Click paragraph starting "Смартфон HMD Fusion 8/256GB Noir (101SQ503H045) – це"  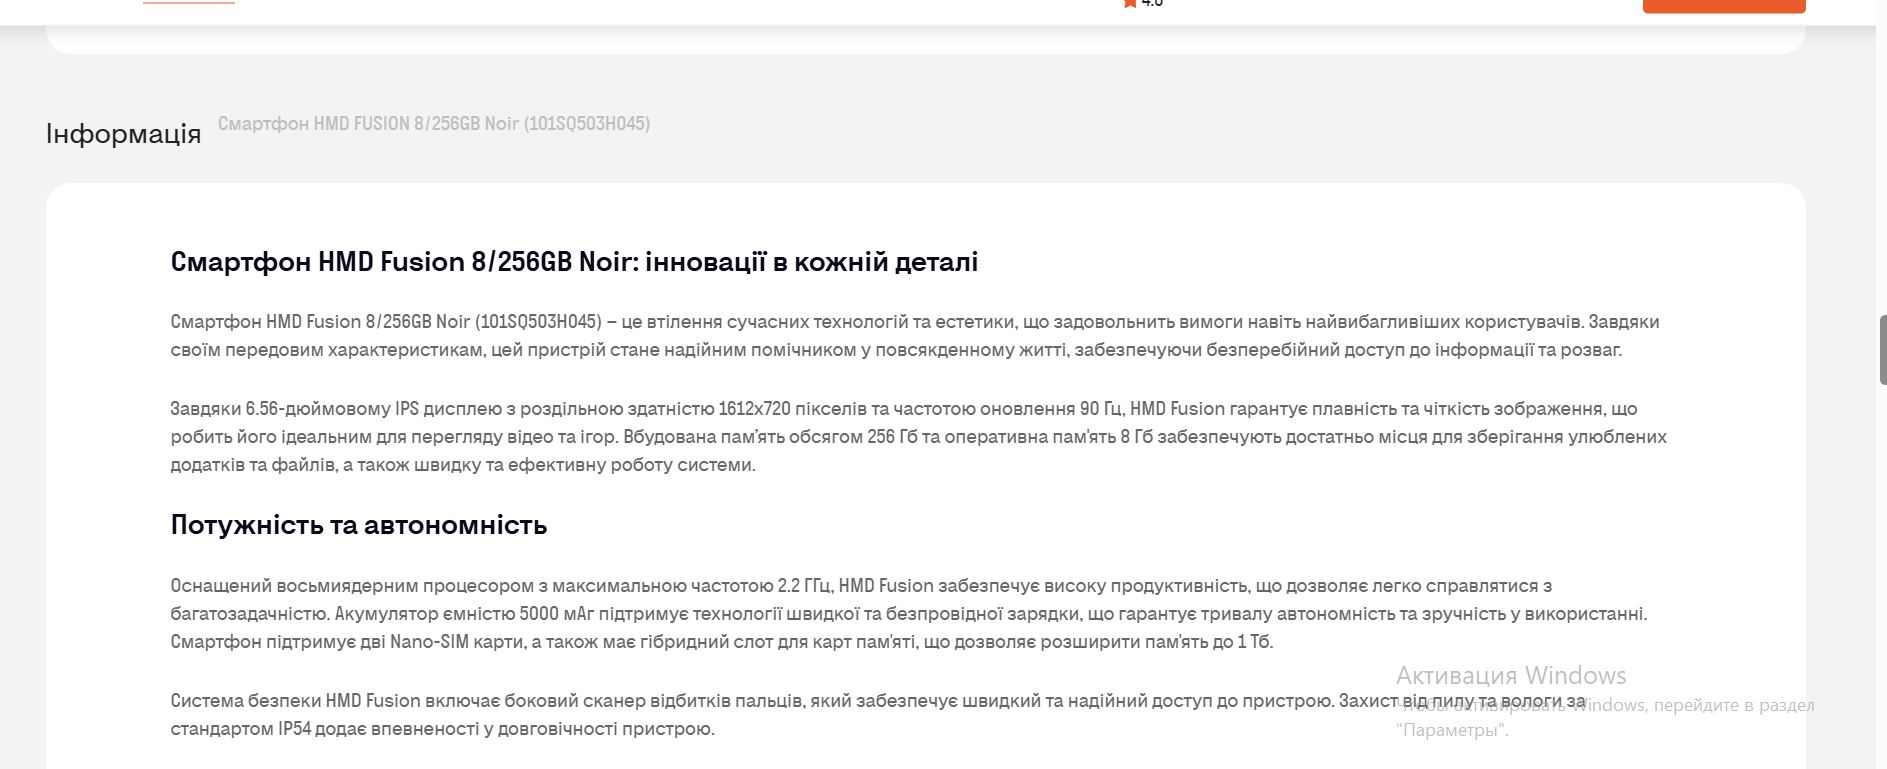tap(915, 336)
